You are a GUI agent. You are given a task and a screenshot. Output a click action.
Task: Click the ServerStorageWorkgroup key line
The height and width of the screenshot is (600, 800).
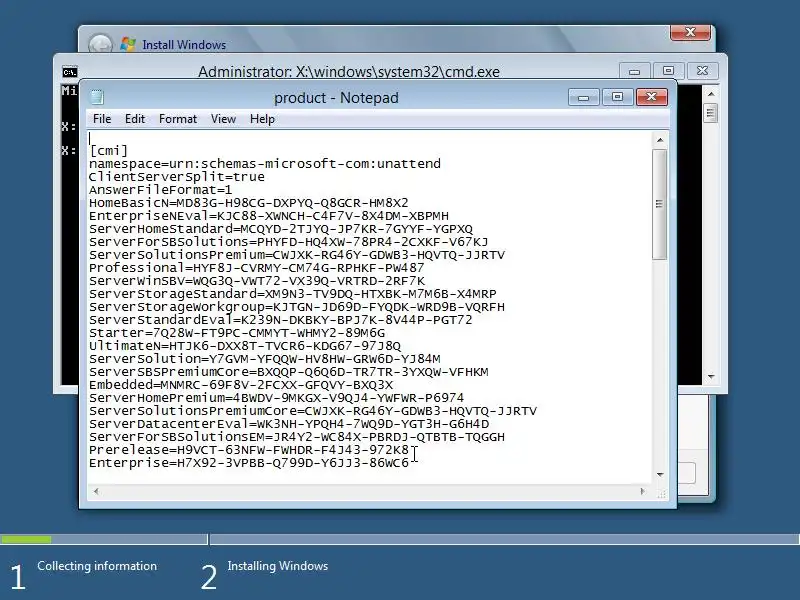tap(297, 307)
